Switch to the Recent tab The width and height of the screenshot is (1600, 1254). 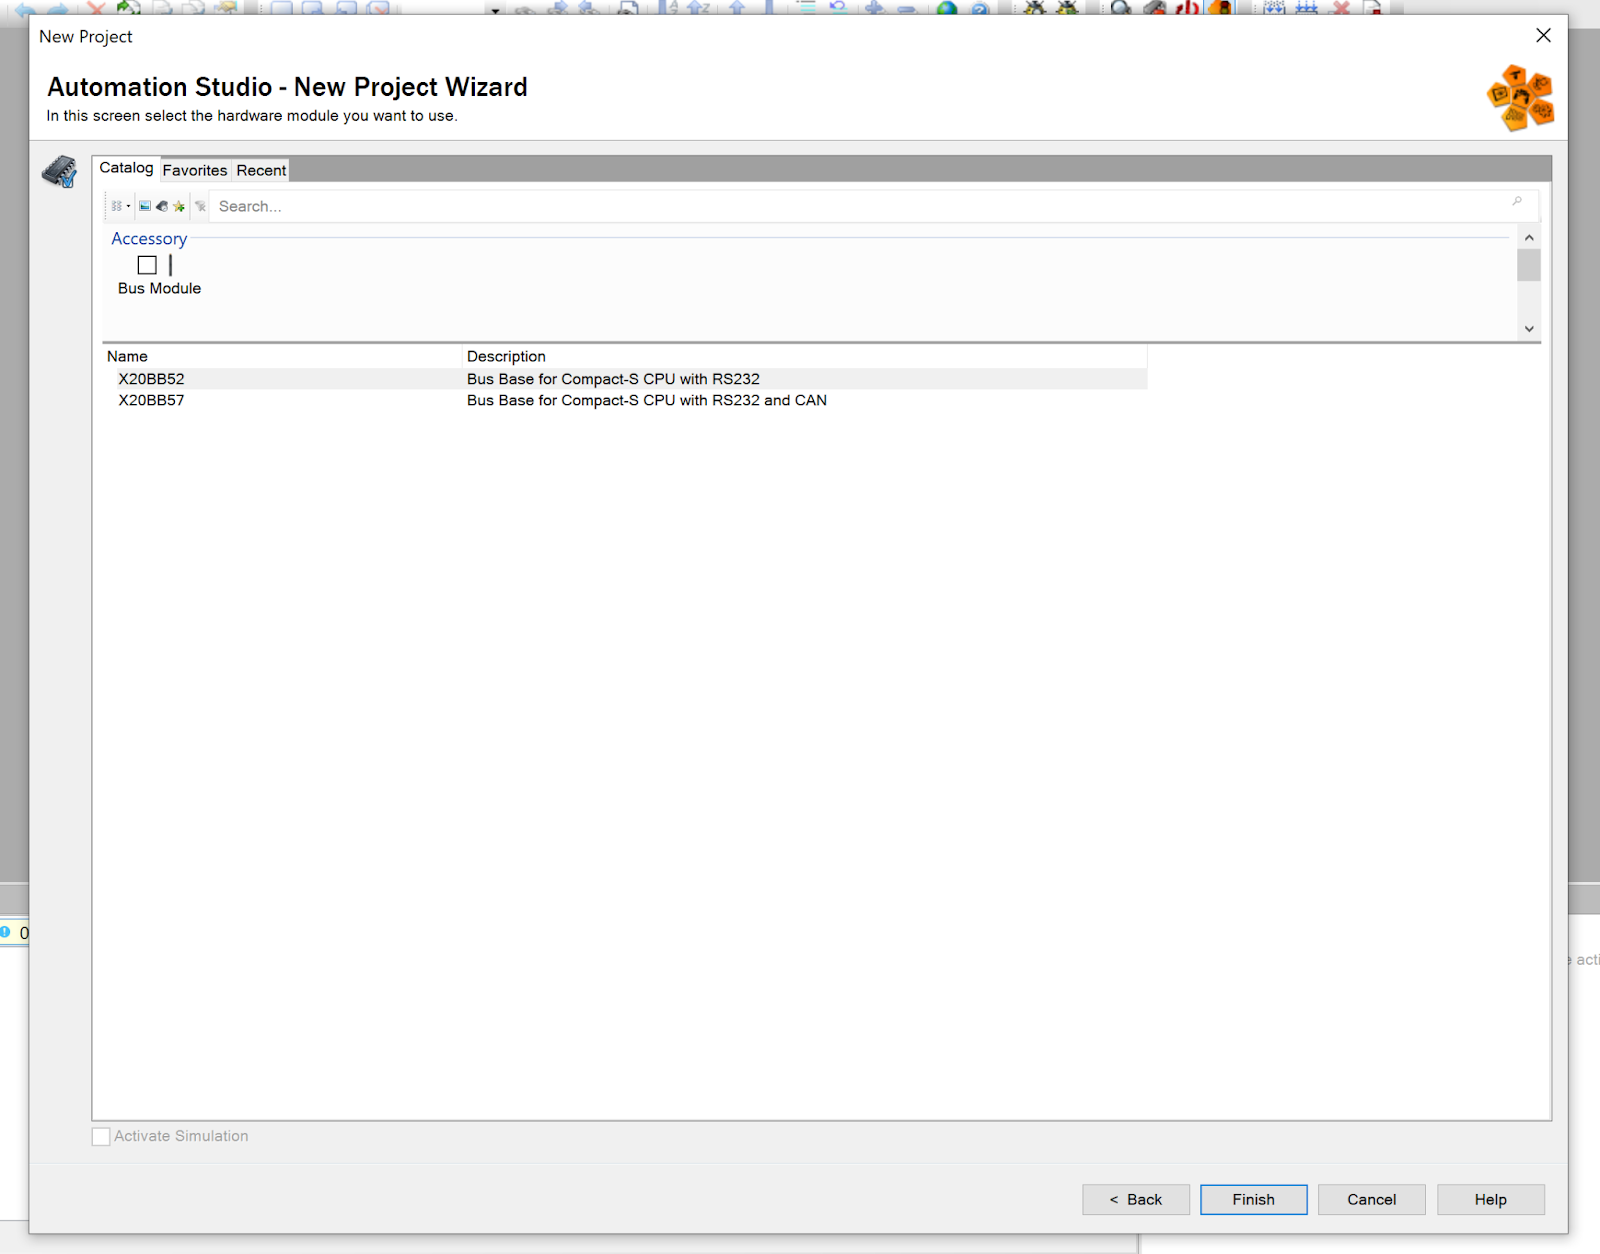tap(261, 170)
